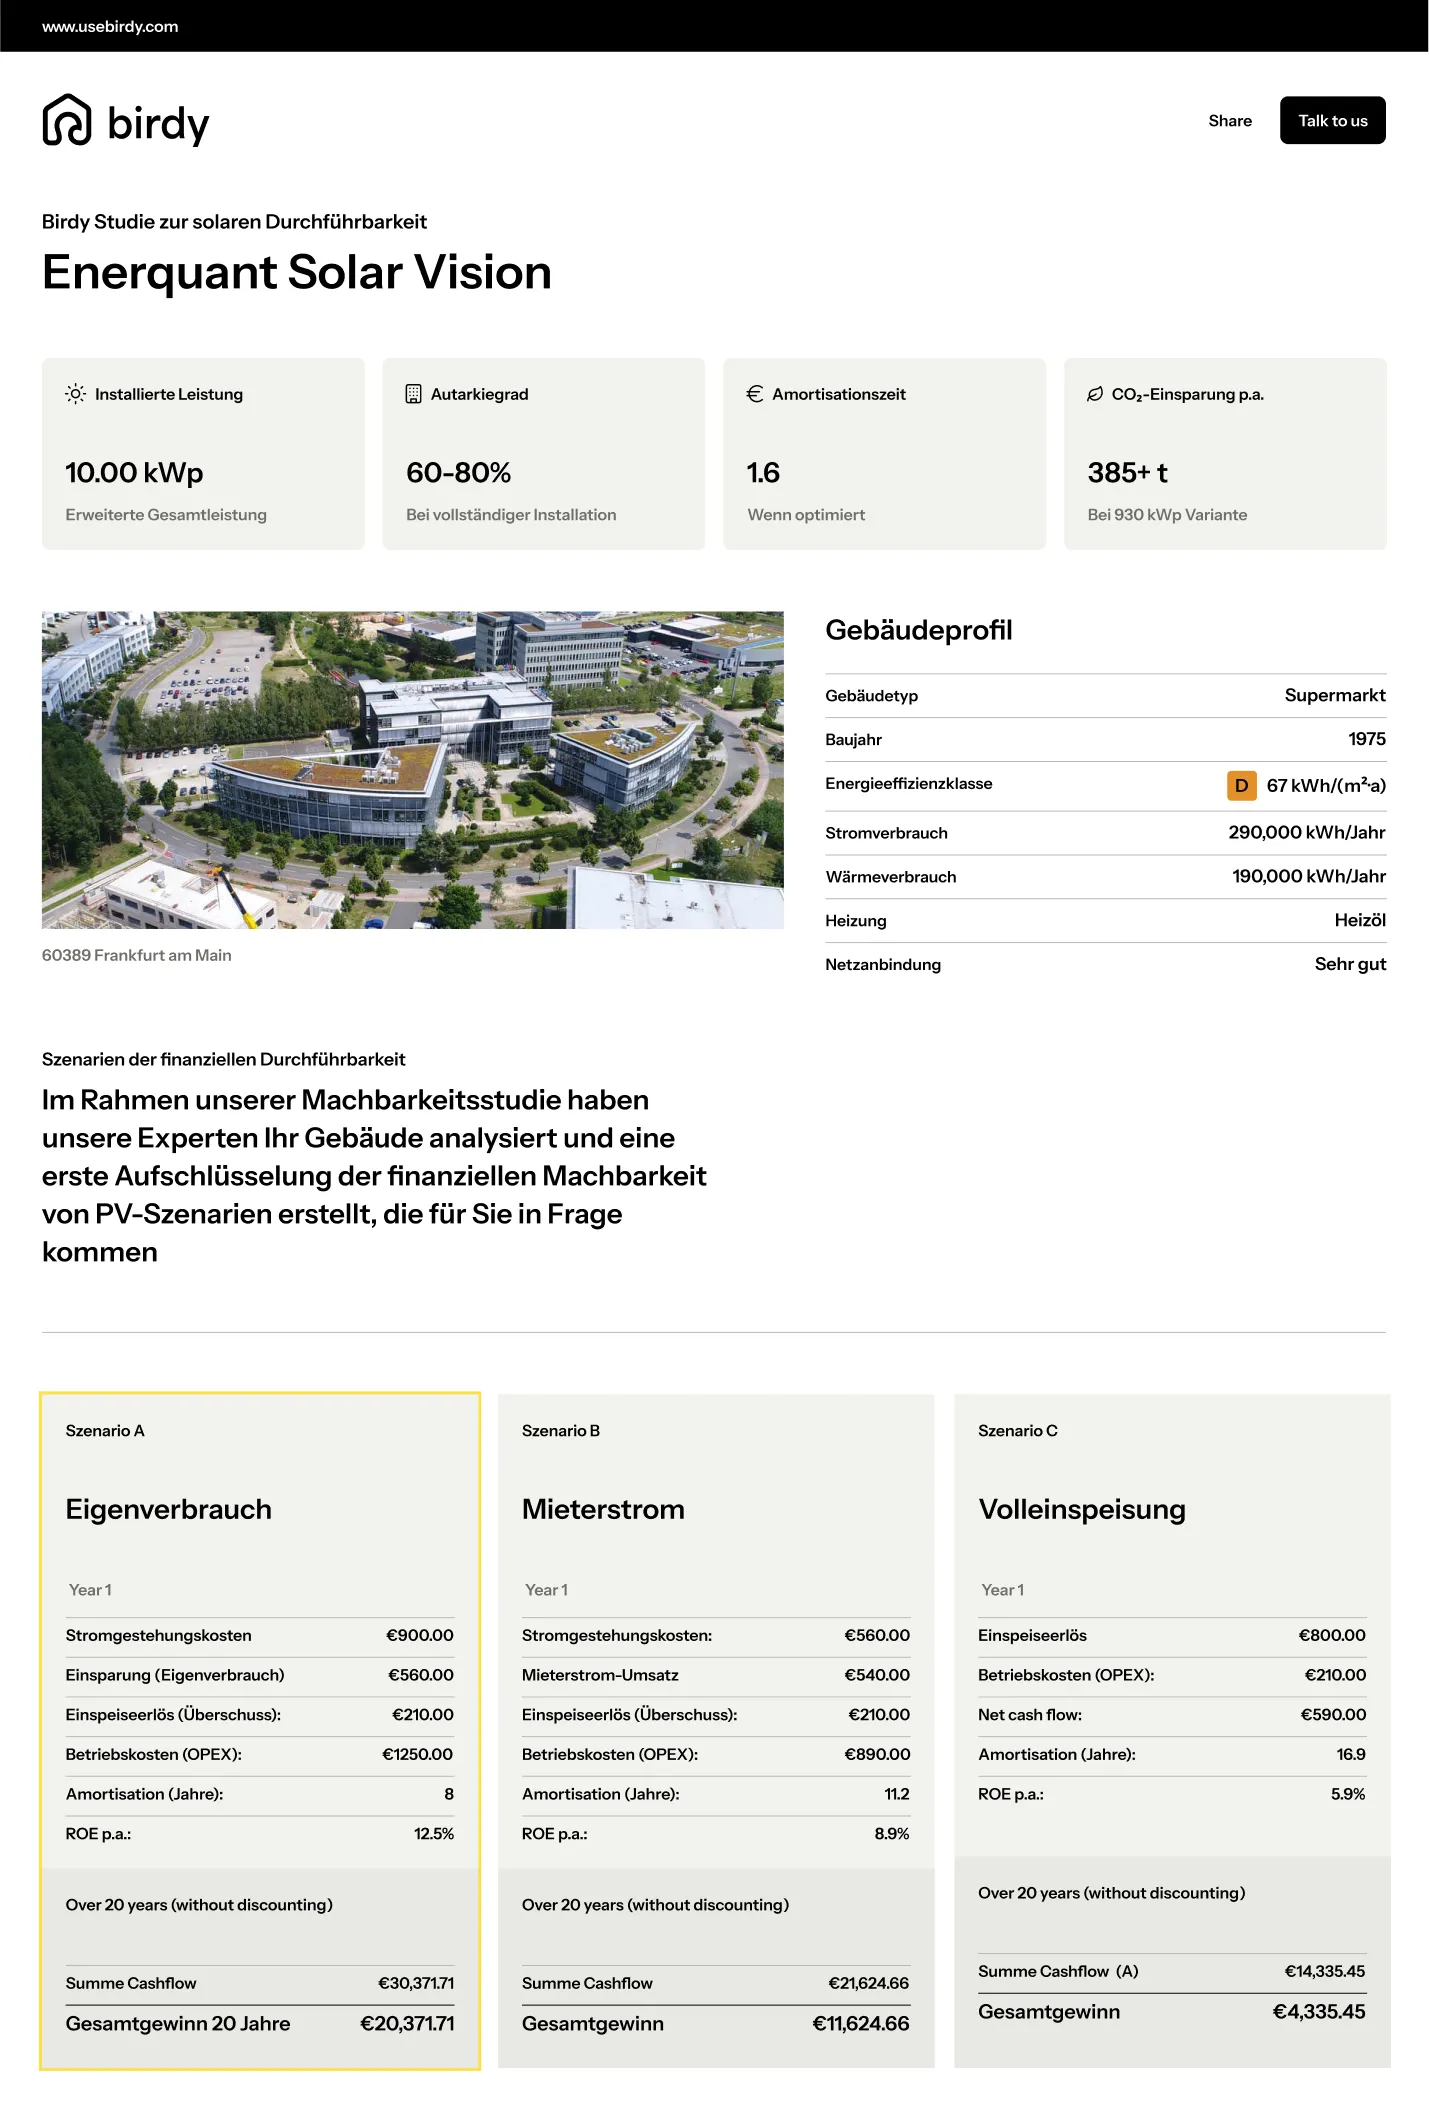Click the Enerquant Solar Vision title
The image size is (1429, 2112).
tap(296, 272)
